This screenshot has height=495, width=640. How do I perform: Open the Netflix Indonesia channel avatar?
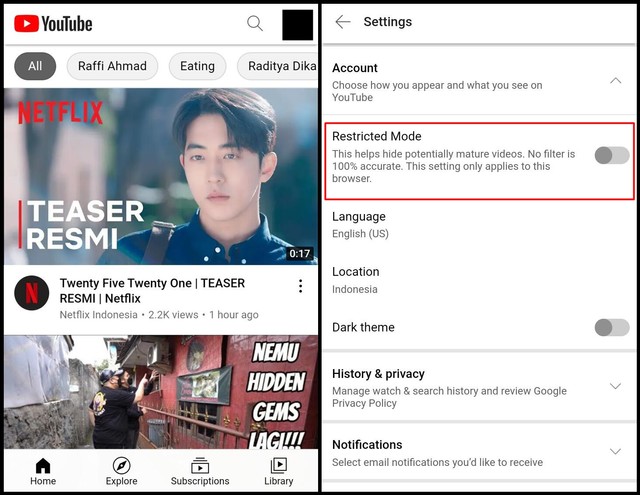32,293
